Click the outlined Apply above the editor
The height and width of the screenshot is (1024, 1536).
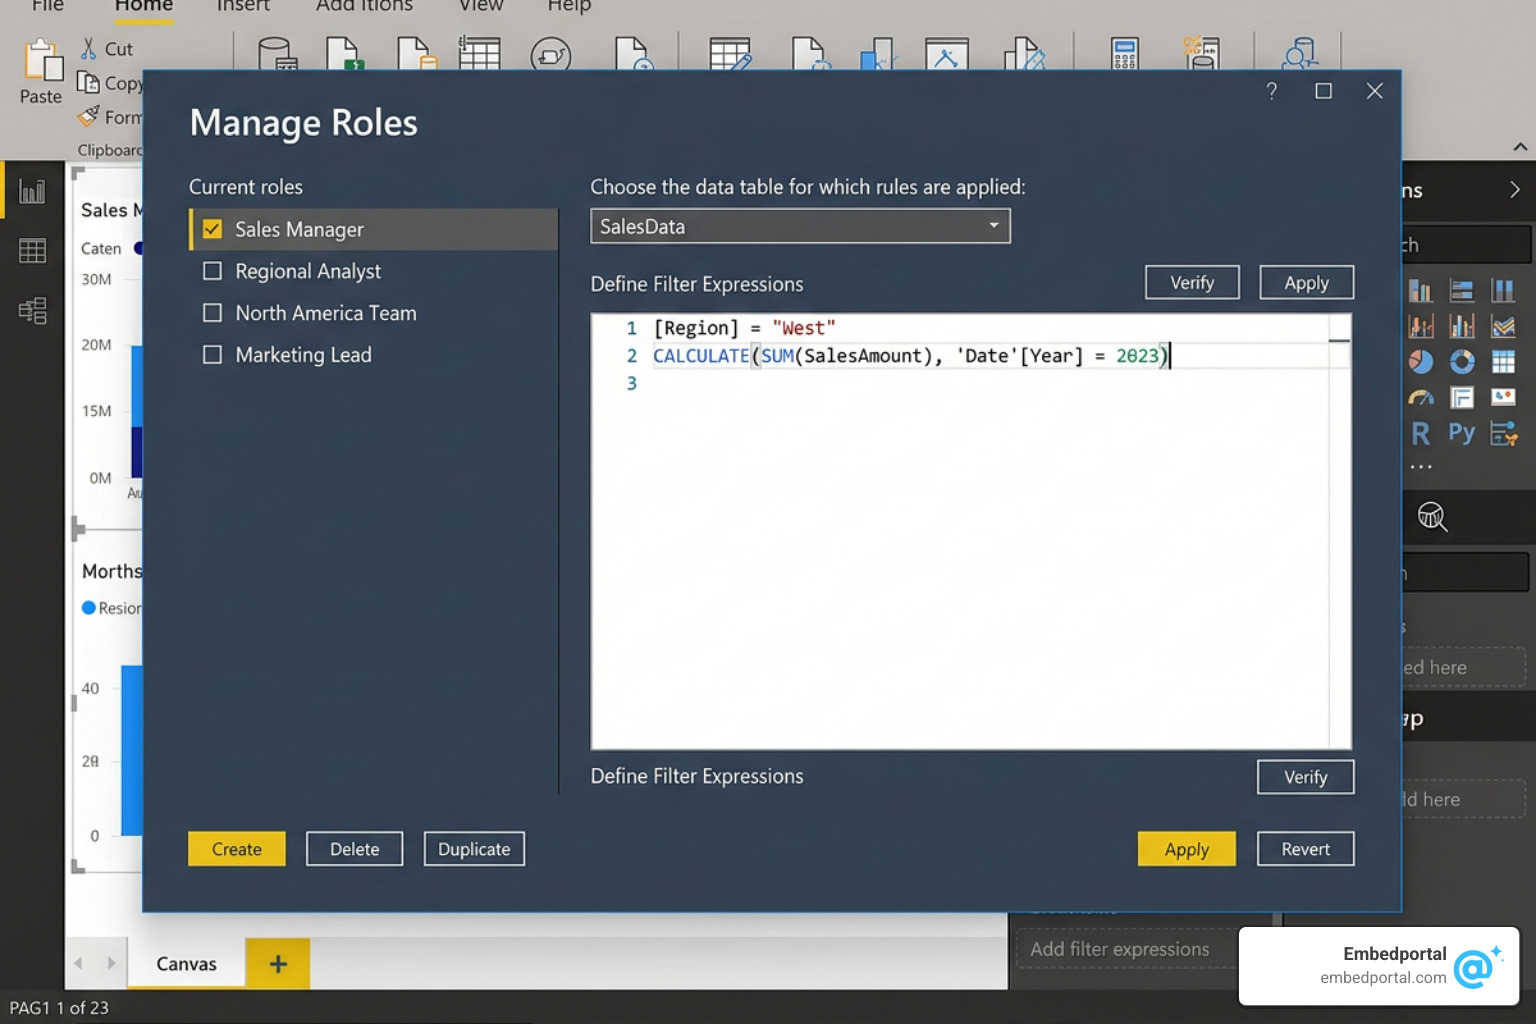click(x=1307, y=282)
